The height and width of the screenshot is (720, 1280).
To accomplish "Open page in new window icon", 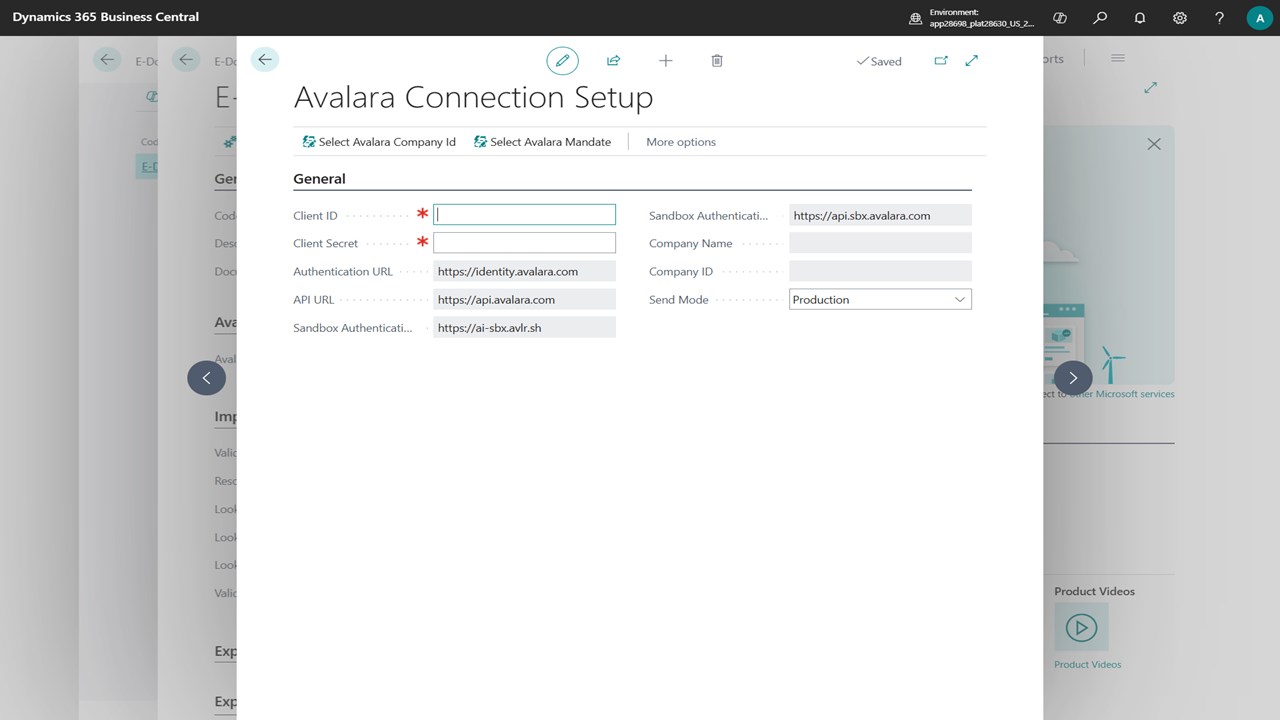I will (x=941, y=61).
